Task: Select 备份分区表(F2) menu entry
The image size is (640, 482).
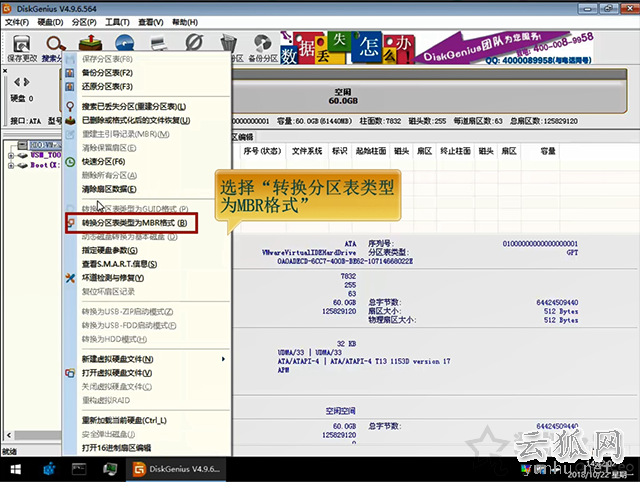Action: (107, 73)
